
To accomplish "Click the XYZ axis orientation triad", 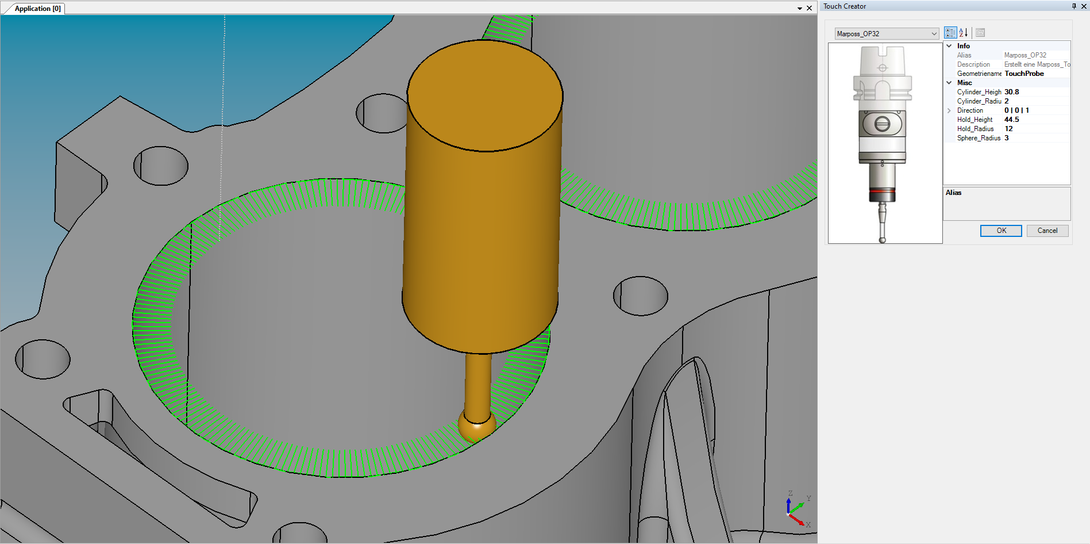I will [x=795, y=509].
